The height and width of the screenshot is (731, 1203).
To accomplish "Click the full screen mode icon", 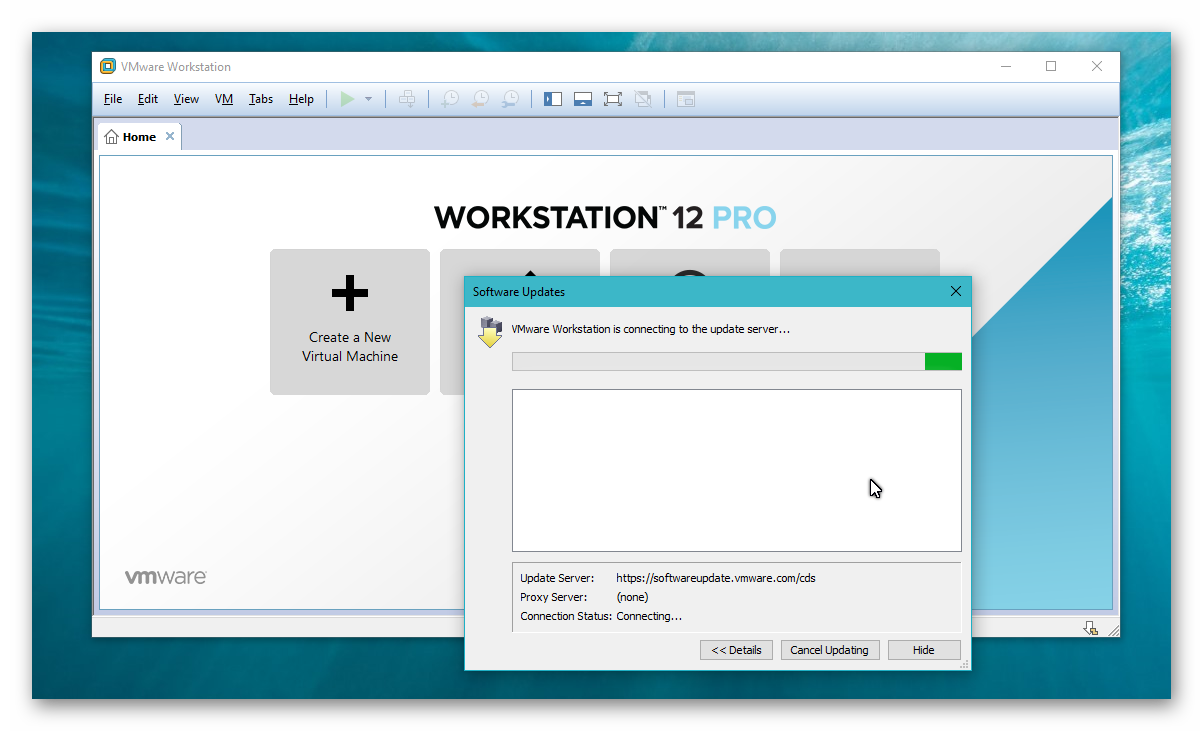I will coord(613,99).
